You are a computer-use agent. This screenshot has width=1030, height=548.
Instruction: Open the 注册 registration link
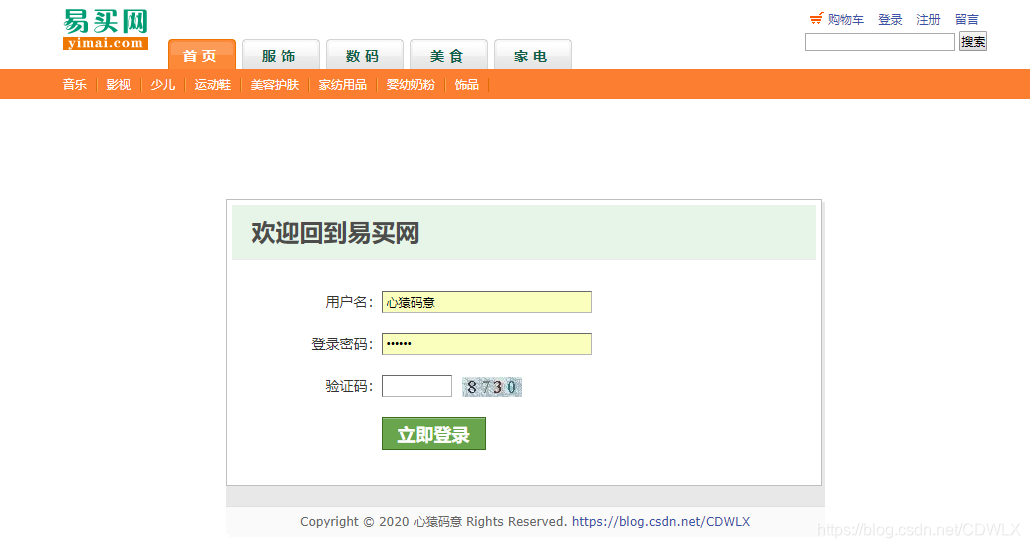[x=928, y=20]
